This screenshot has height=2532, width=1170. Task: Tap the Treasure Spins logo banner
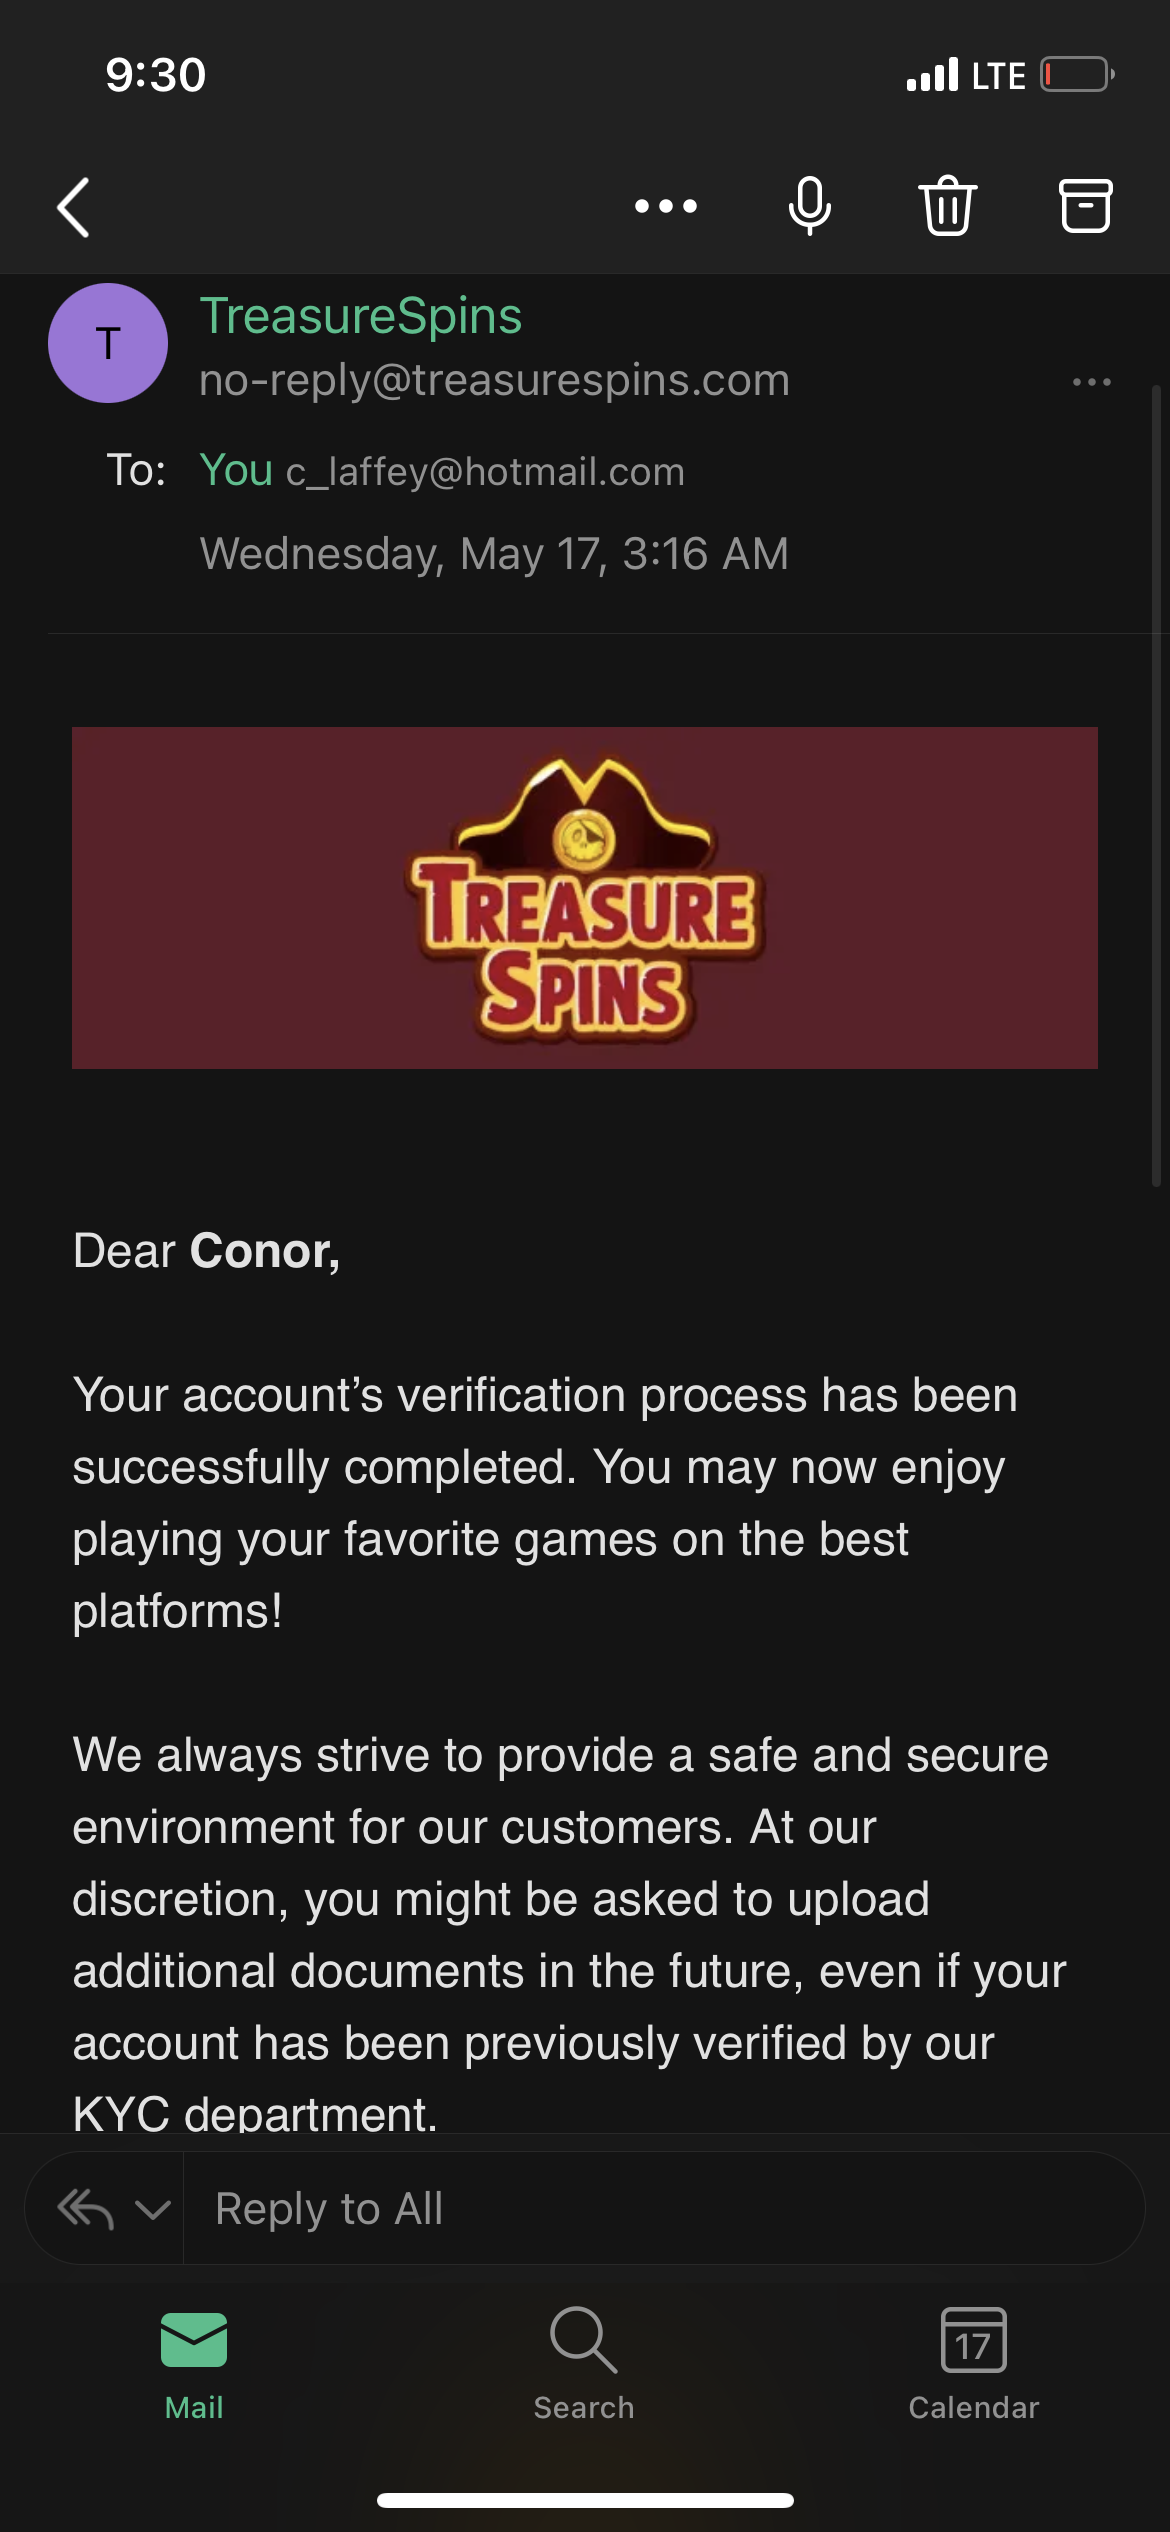click(x=585, y=898)
